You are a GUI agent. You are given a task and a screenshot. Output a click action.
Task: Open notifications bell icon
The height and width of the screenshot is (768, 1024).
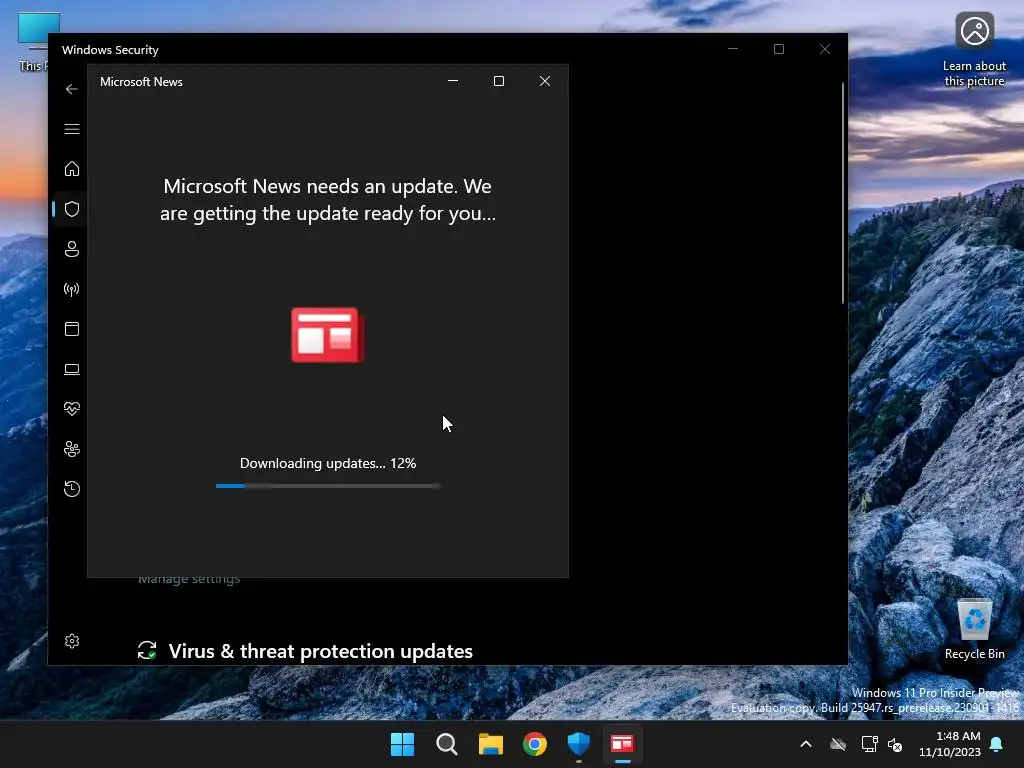coord(997,744)
